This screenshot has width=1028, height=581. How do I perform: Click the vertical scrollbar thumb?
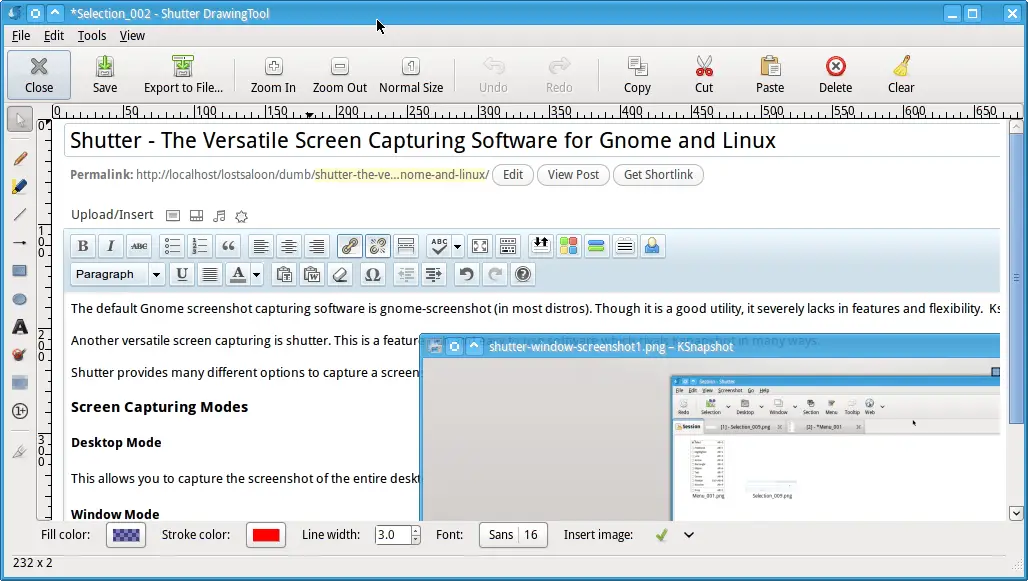1016,278
